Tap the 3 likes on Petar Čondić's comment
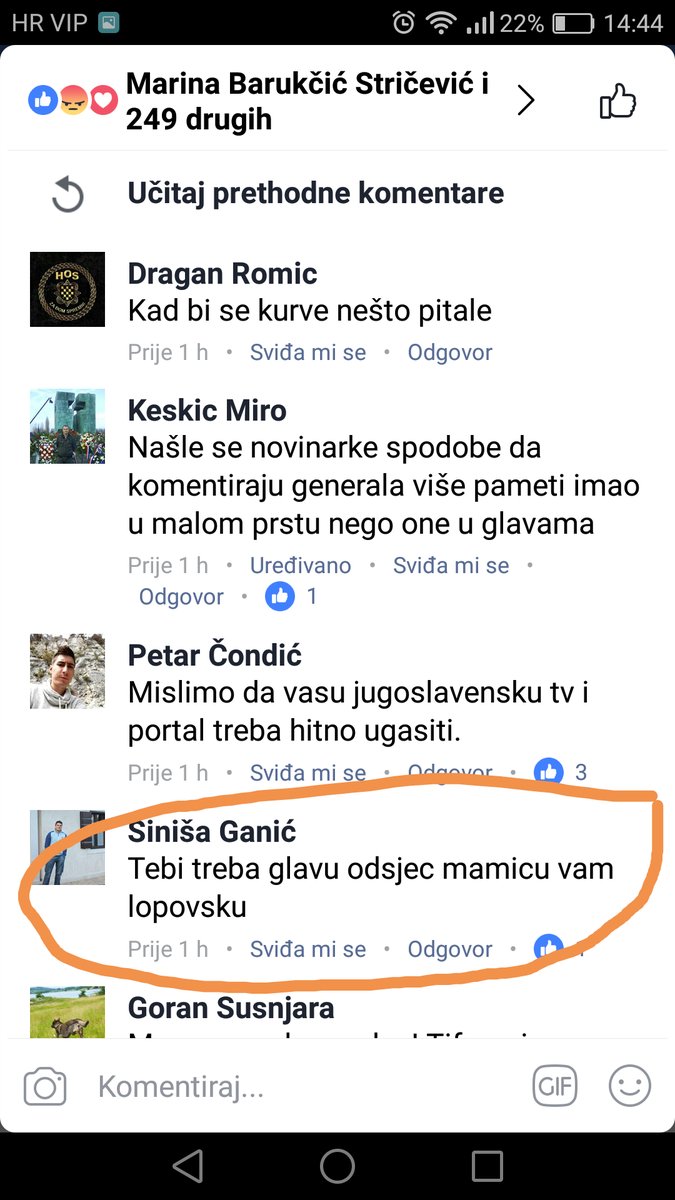The width and height of the screenshot is (675, 1200). pos(562,772)
